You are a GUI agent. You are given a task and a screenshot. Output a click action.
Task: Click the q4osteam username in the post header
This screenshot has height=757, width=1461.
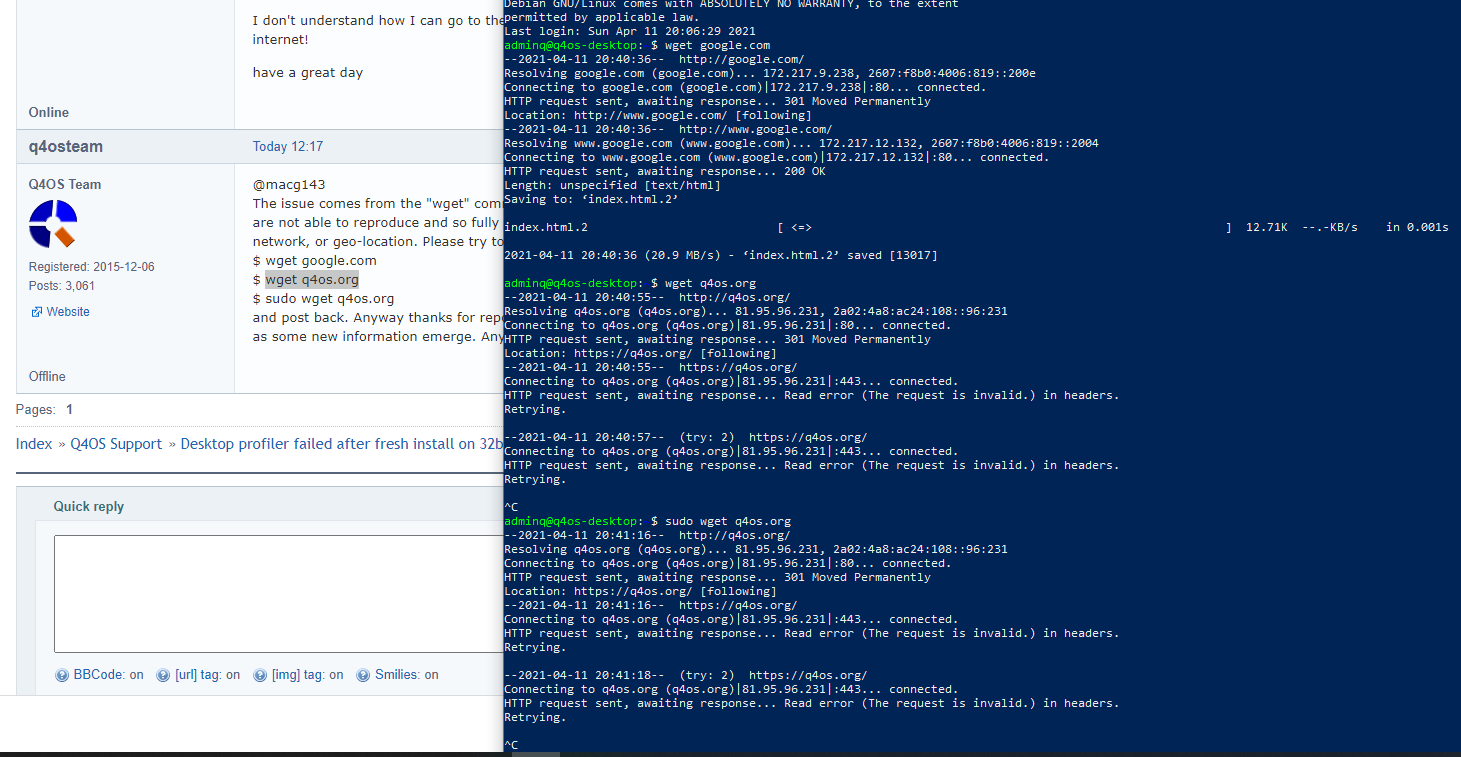pyautogui.click(x=66, y=147)
